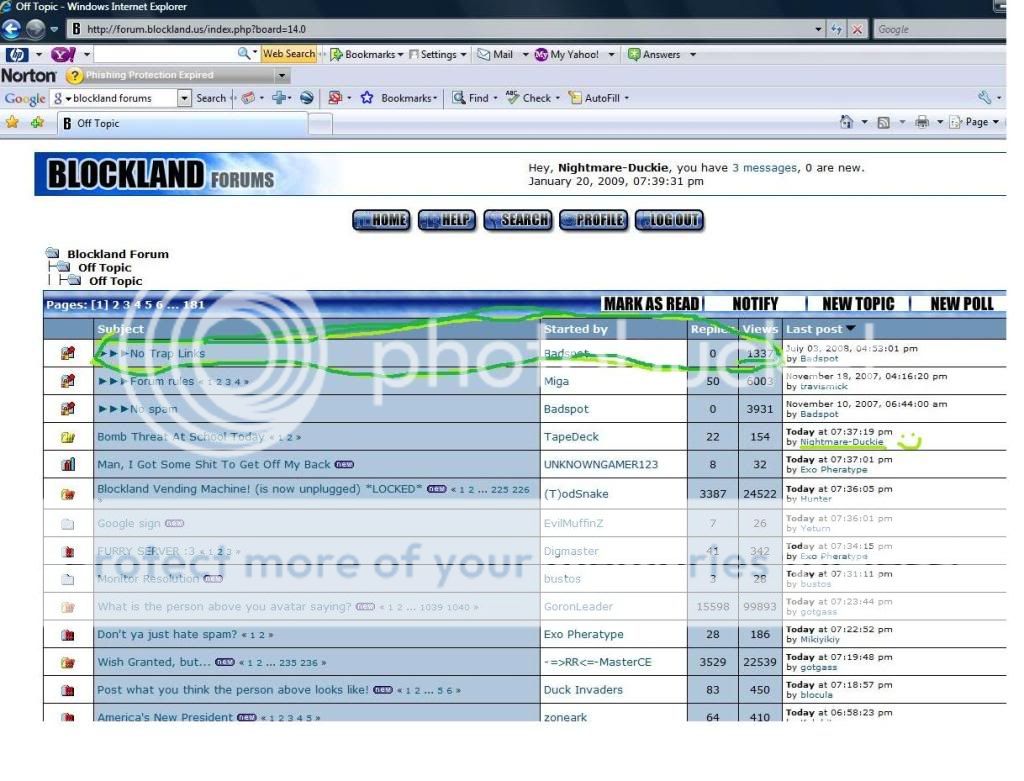
Task: Open the Blockland Forum breadcrumb link
Action: point(118,254)
